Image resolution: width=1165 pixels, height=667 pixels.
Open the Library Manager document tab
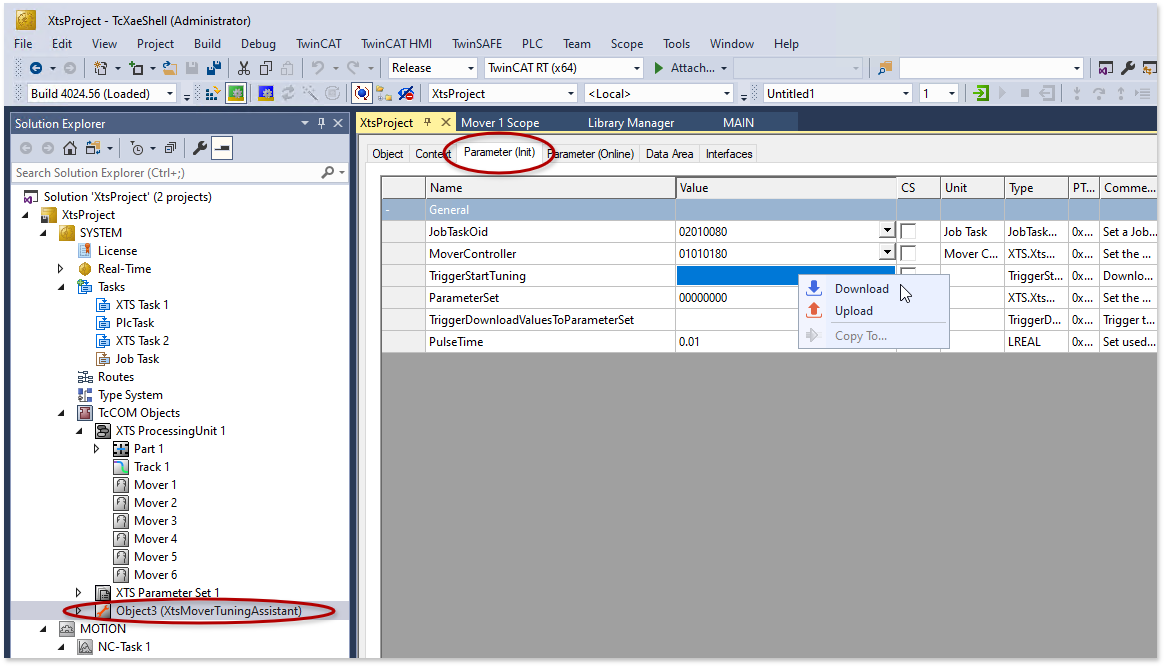click(631, 123)
